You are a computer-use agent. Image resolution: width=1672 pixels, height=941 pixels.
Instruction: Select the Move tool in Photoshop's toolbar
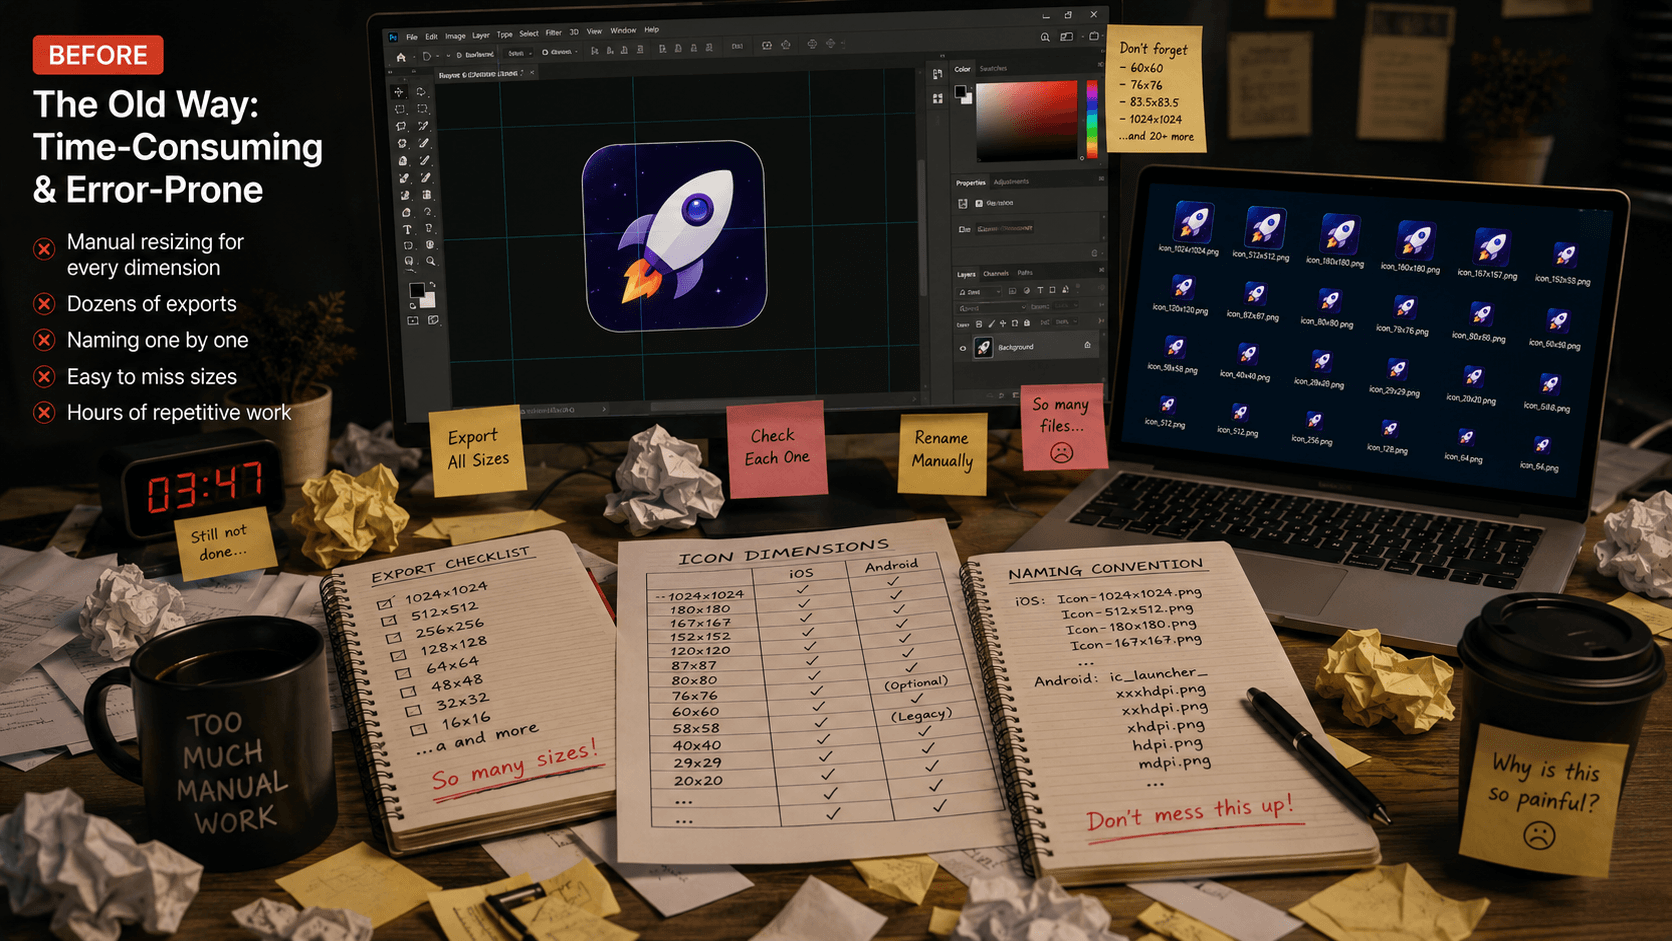coord(399,92)
